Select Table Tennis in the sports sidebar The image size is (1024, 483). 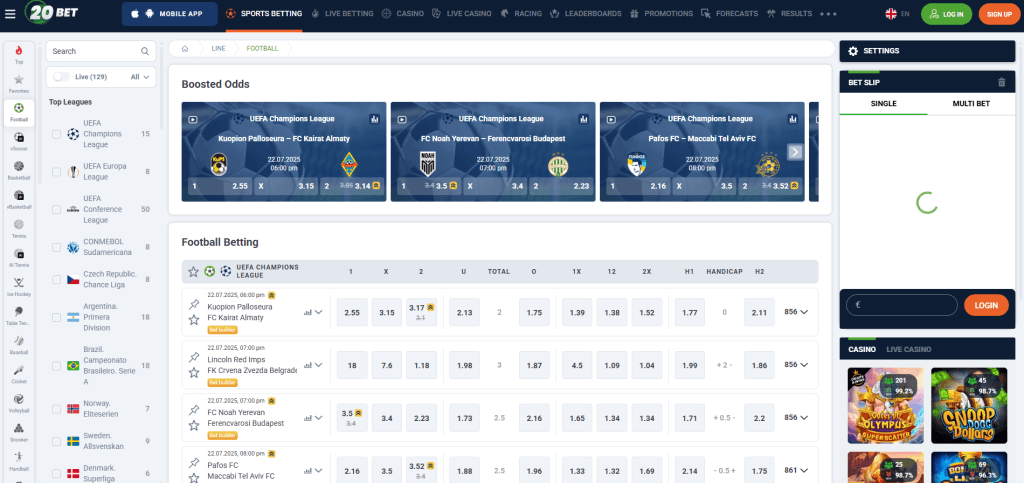click(19, 315)
